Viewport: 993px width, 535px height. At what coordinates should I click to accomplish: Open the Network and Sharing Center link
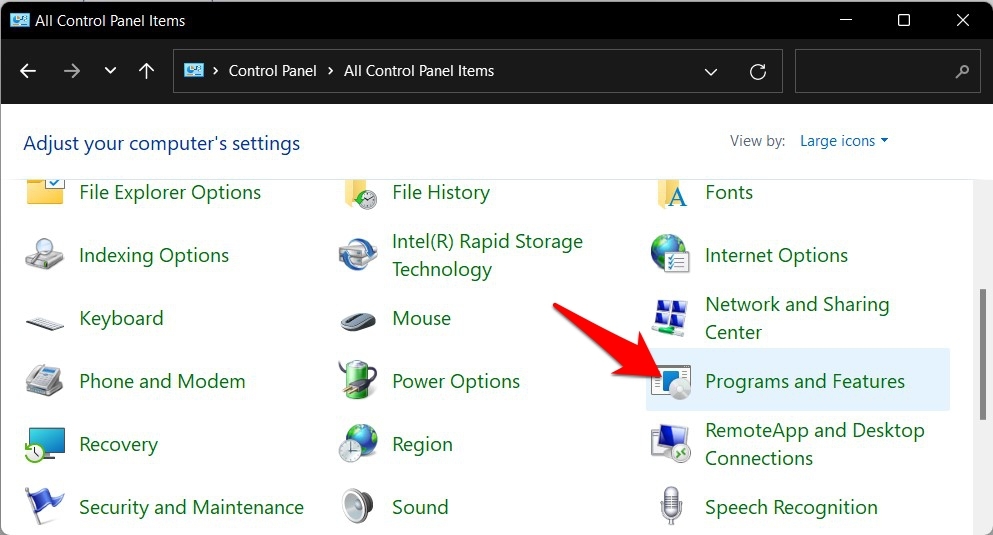click(x=796, y=318)
